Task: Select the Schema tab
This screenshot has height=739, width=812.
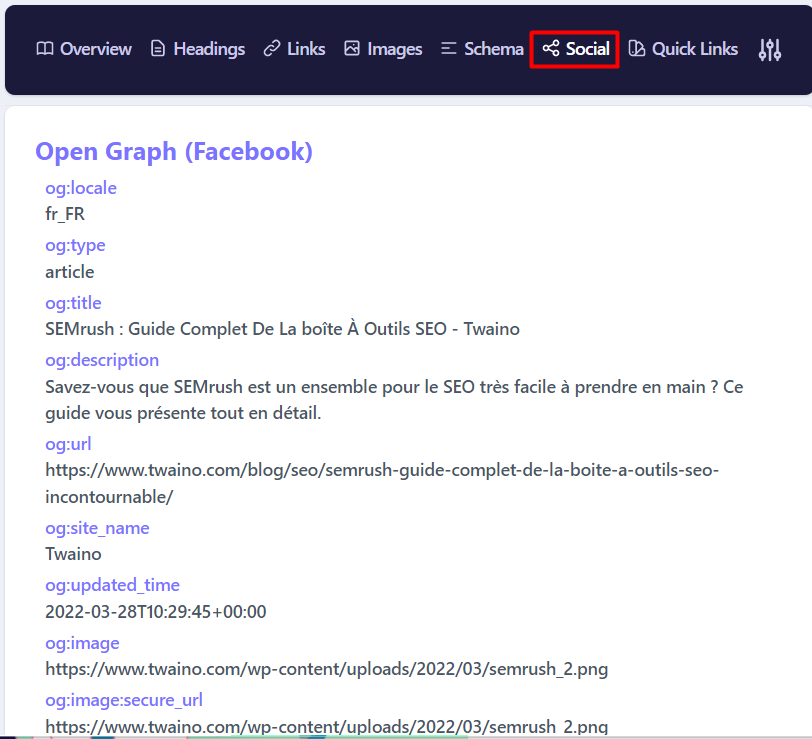Action: [x=482, y=49]
